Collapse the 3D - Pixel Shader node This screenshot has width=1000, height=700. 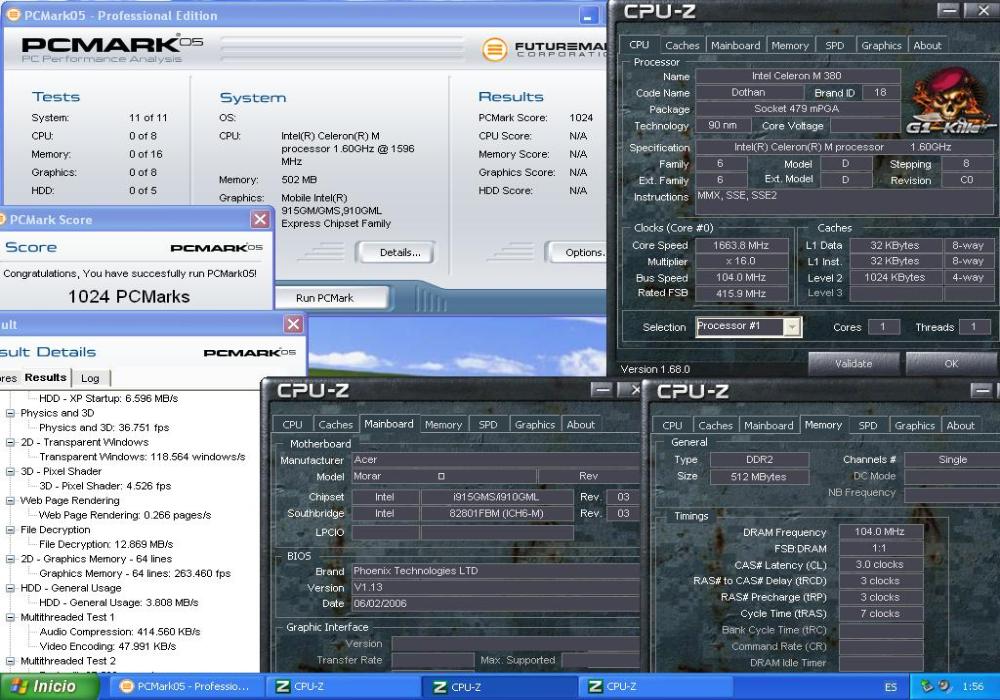[10, 472]
